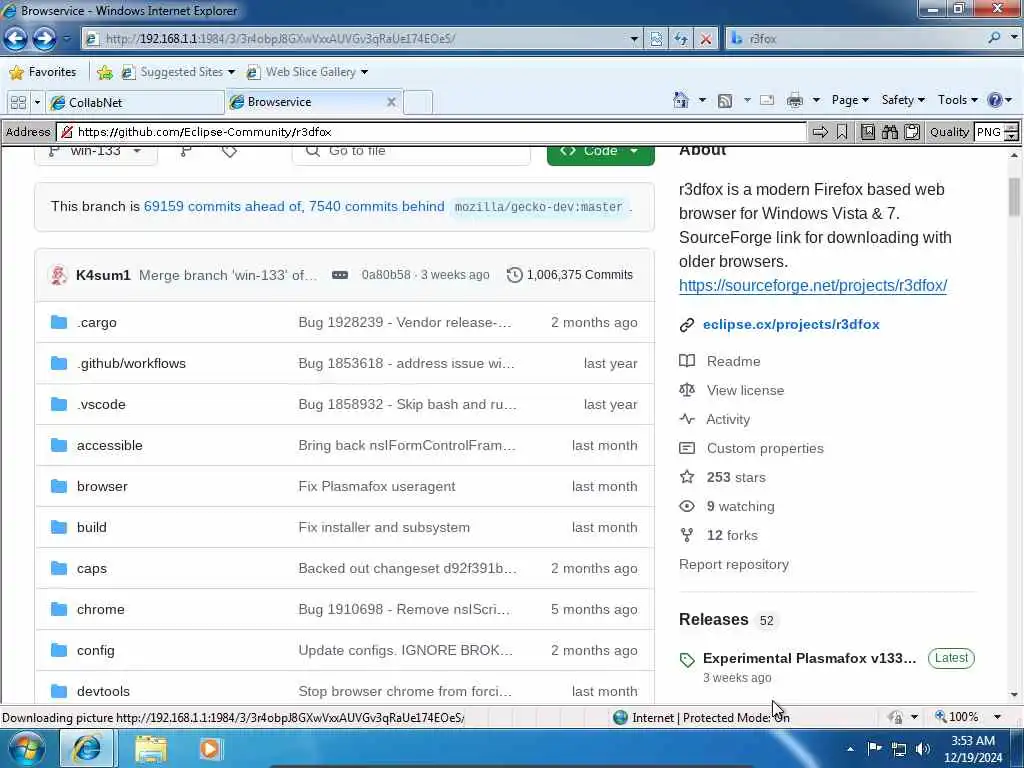1024x768 pixels.
Task: Click the volume speaker tray icon
Action: click(923, 749)
